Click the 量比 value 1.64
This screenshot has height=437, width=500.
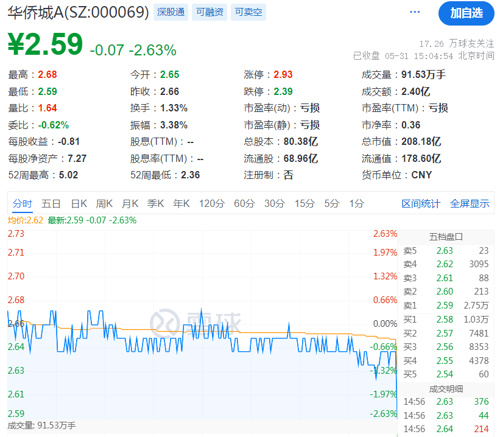pos(47,108)
